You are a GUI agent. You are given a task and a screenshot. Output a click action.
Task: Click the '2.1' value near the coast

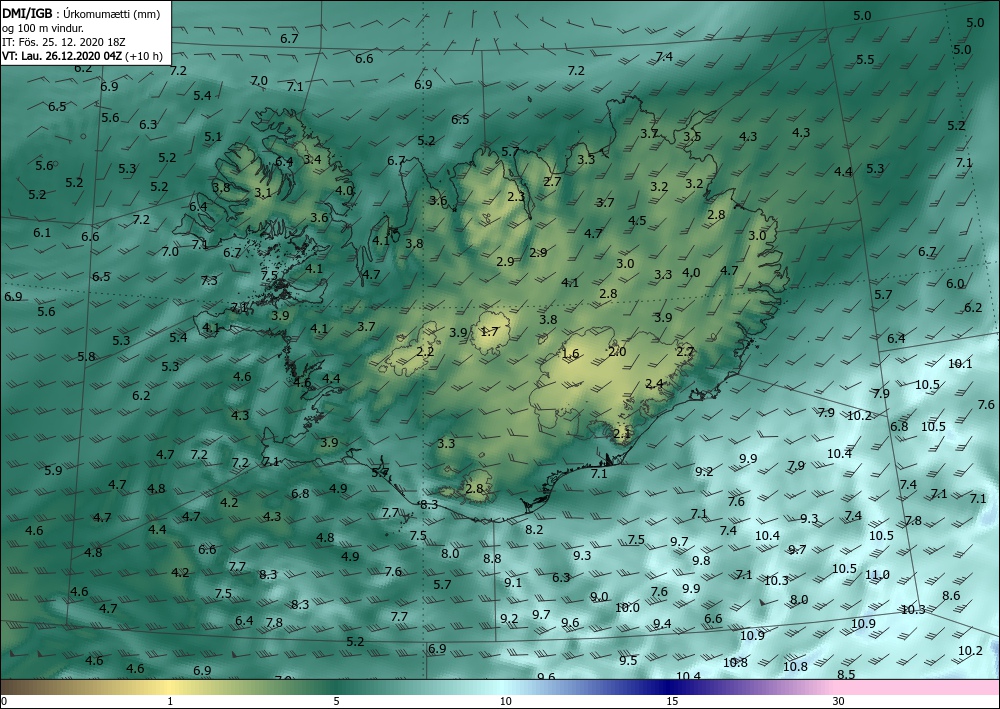[621, 434]
